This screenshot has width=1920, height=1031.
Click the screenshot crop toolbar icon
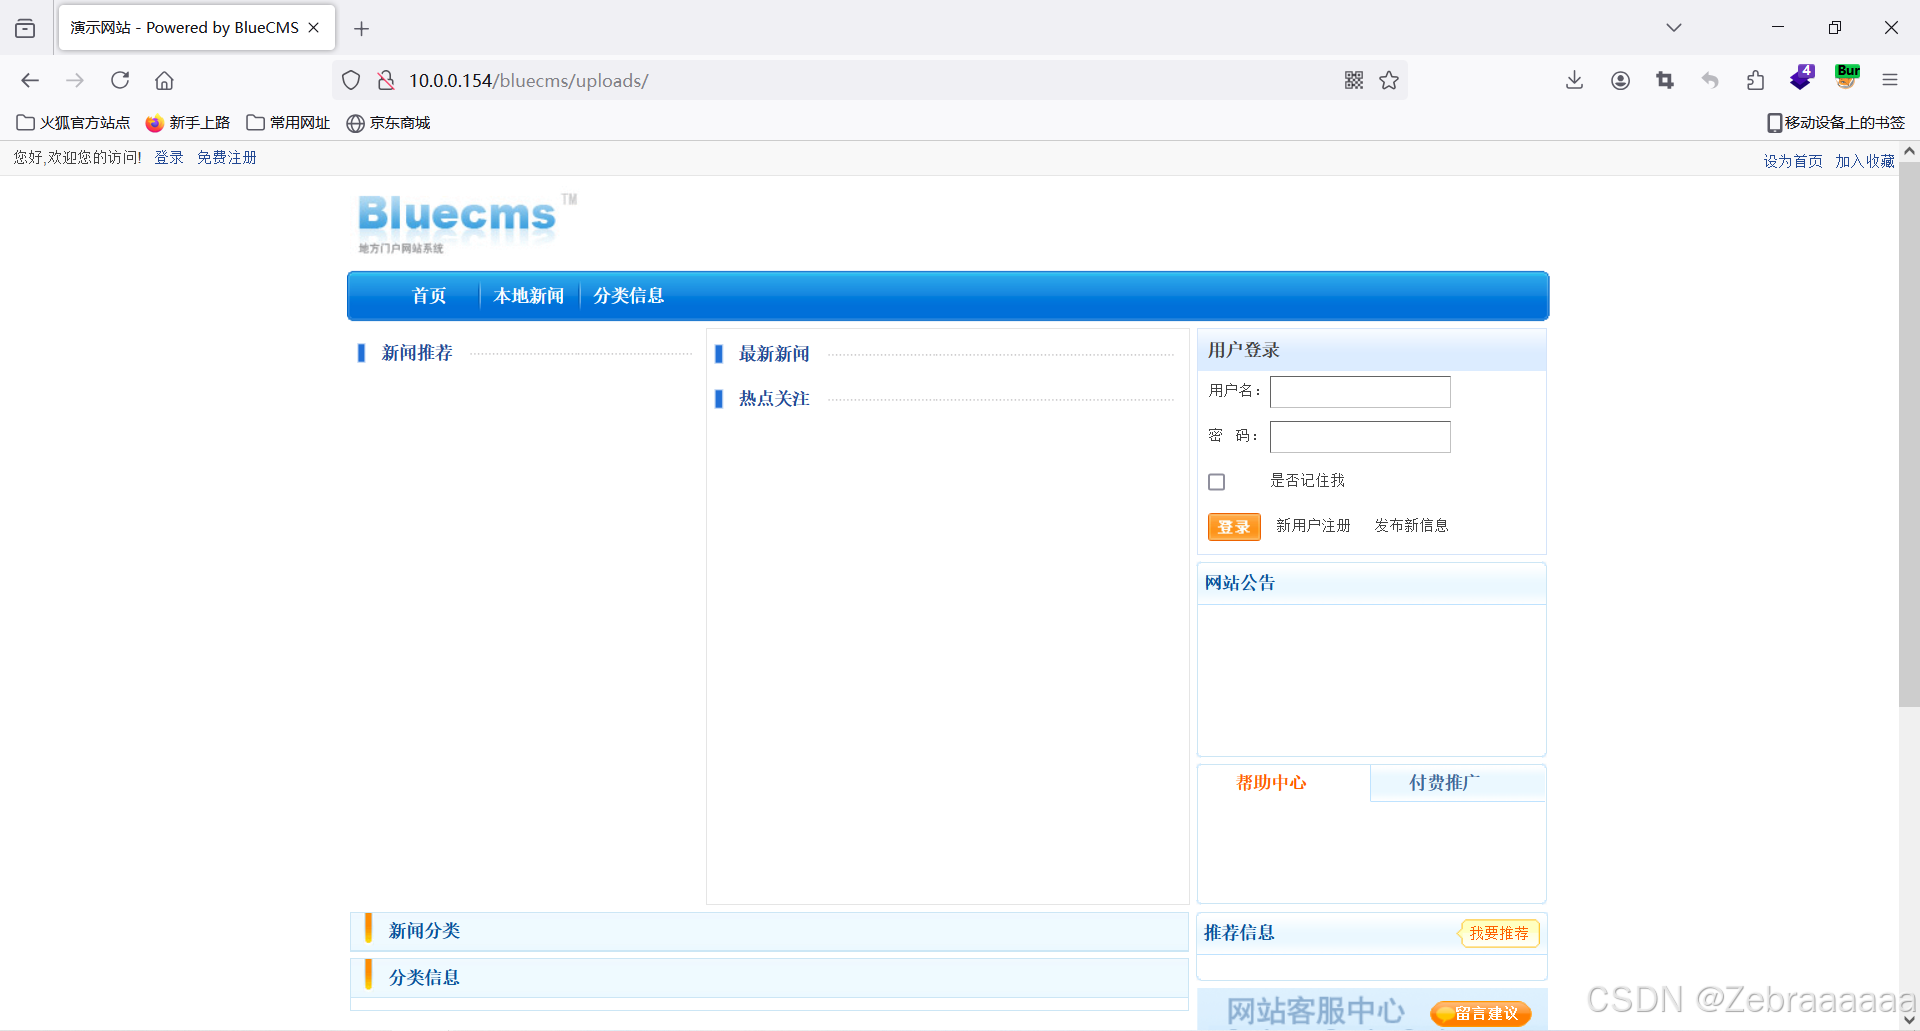pos(1665,80)
